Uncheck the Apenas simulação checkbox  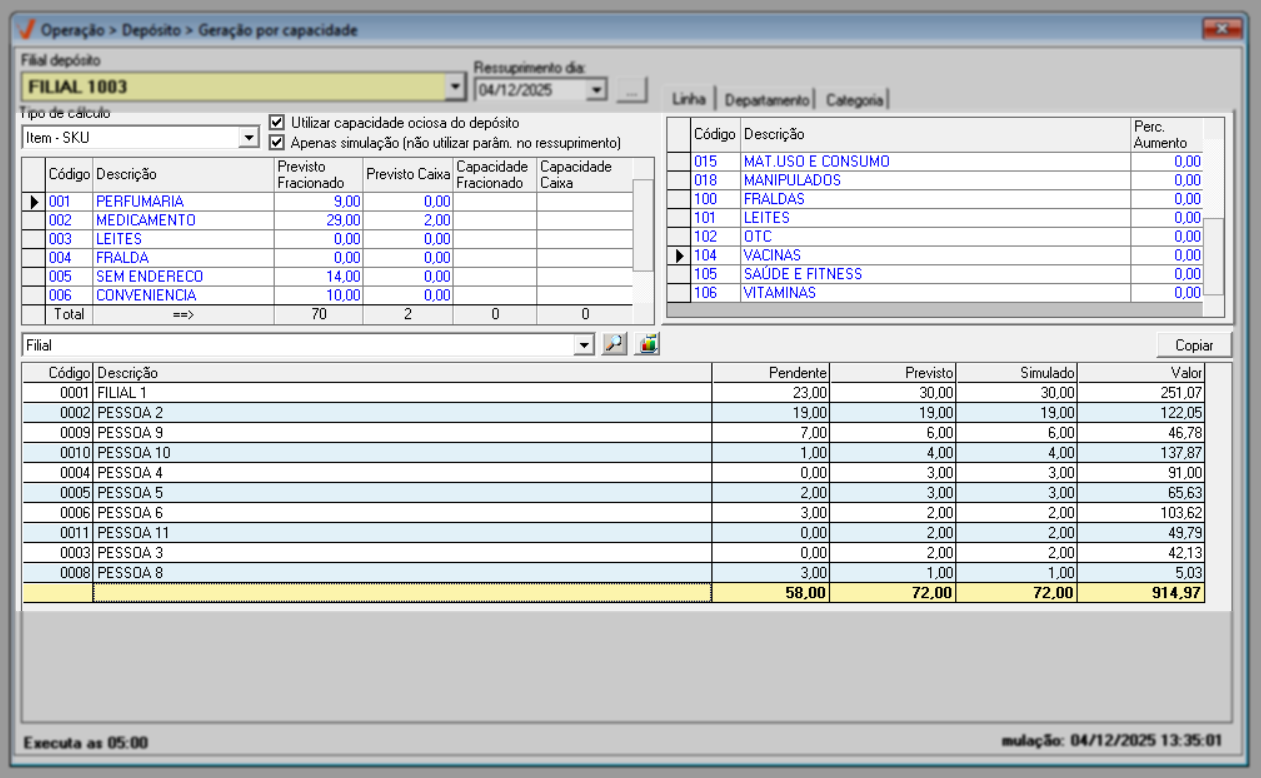pos(277,142)
